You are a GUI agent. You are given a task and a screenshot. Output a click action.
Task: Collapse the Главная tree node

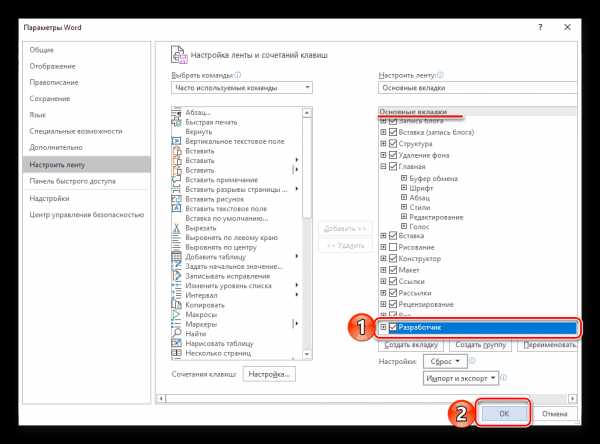tap(383, 166)
